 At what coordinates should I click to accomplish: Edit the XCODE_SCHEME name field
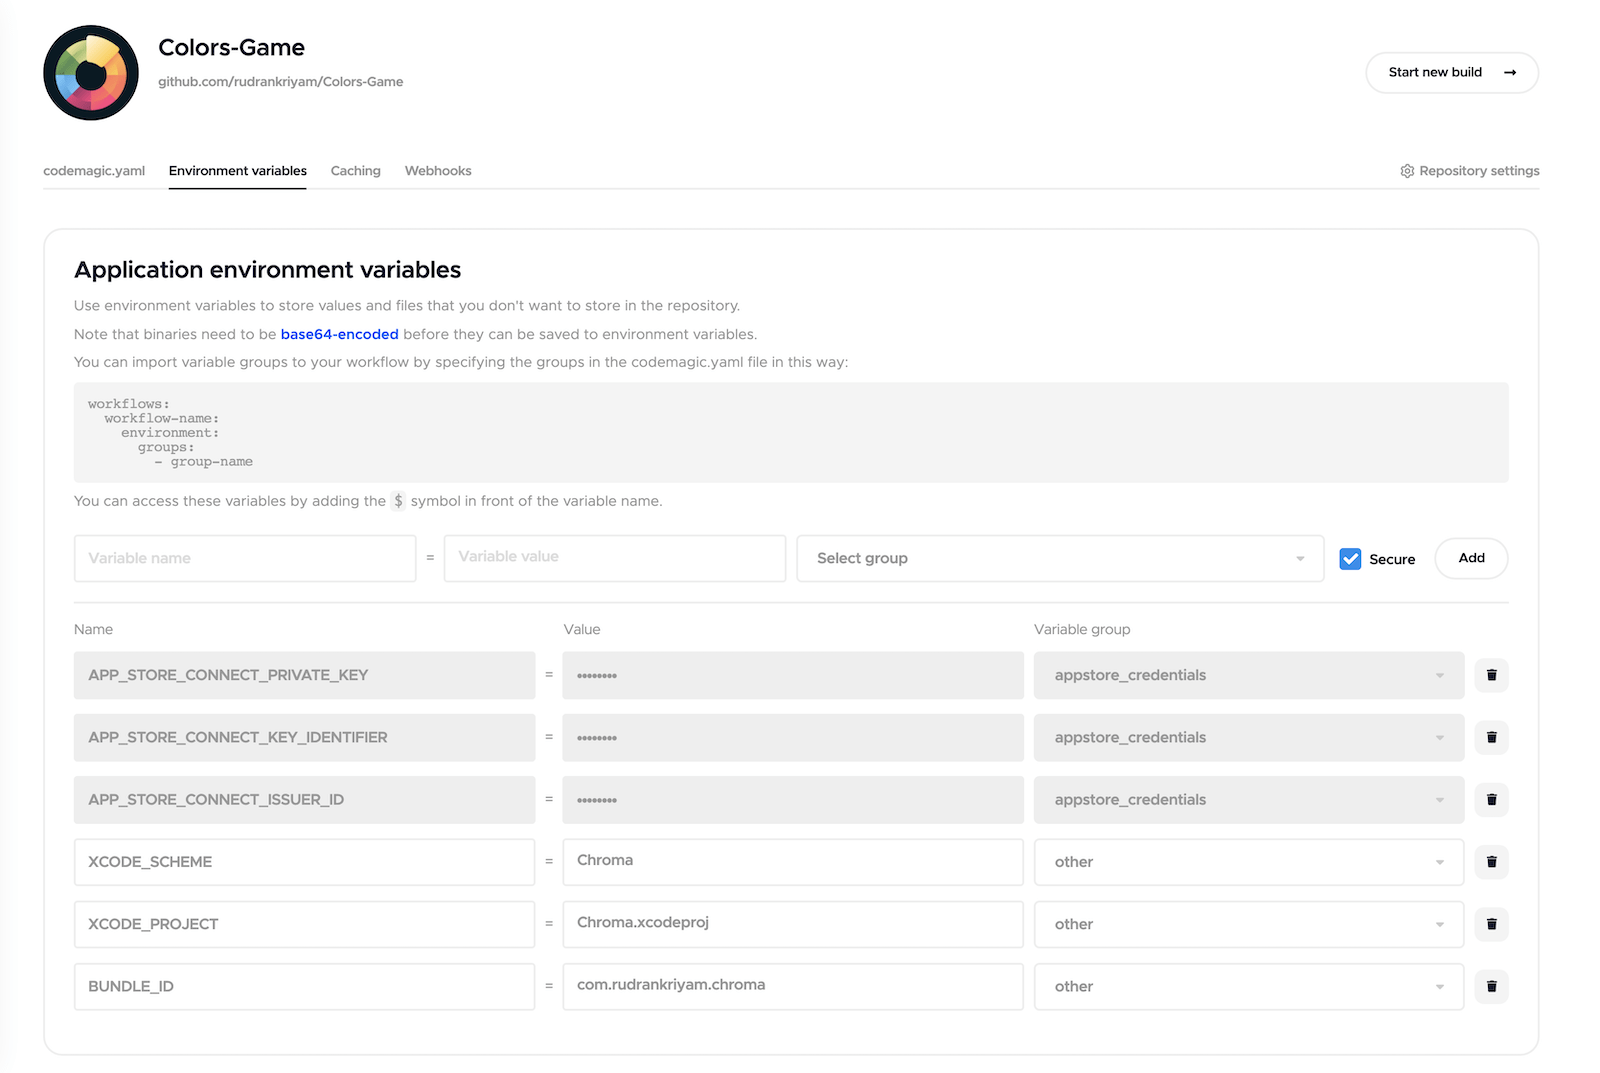coord(304,861)
